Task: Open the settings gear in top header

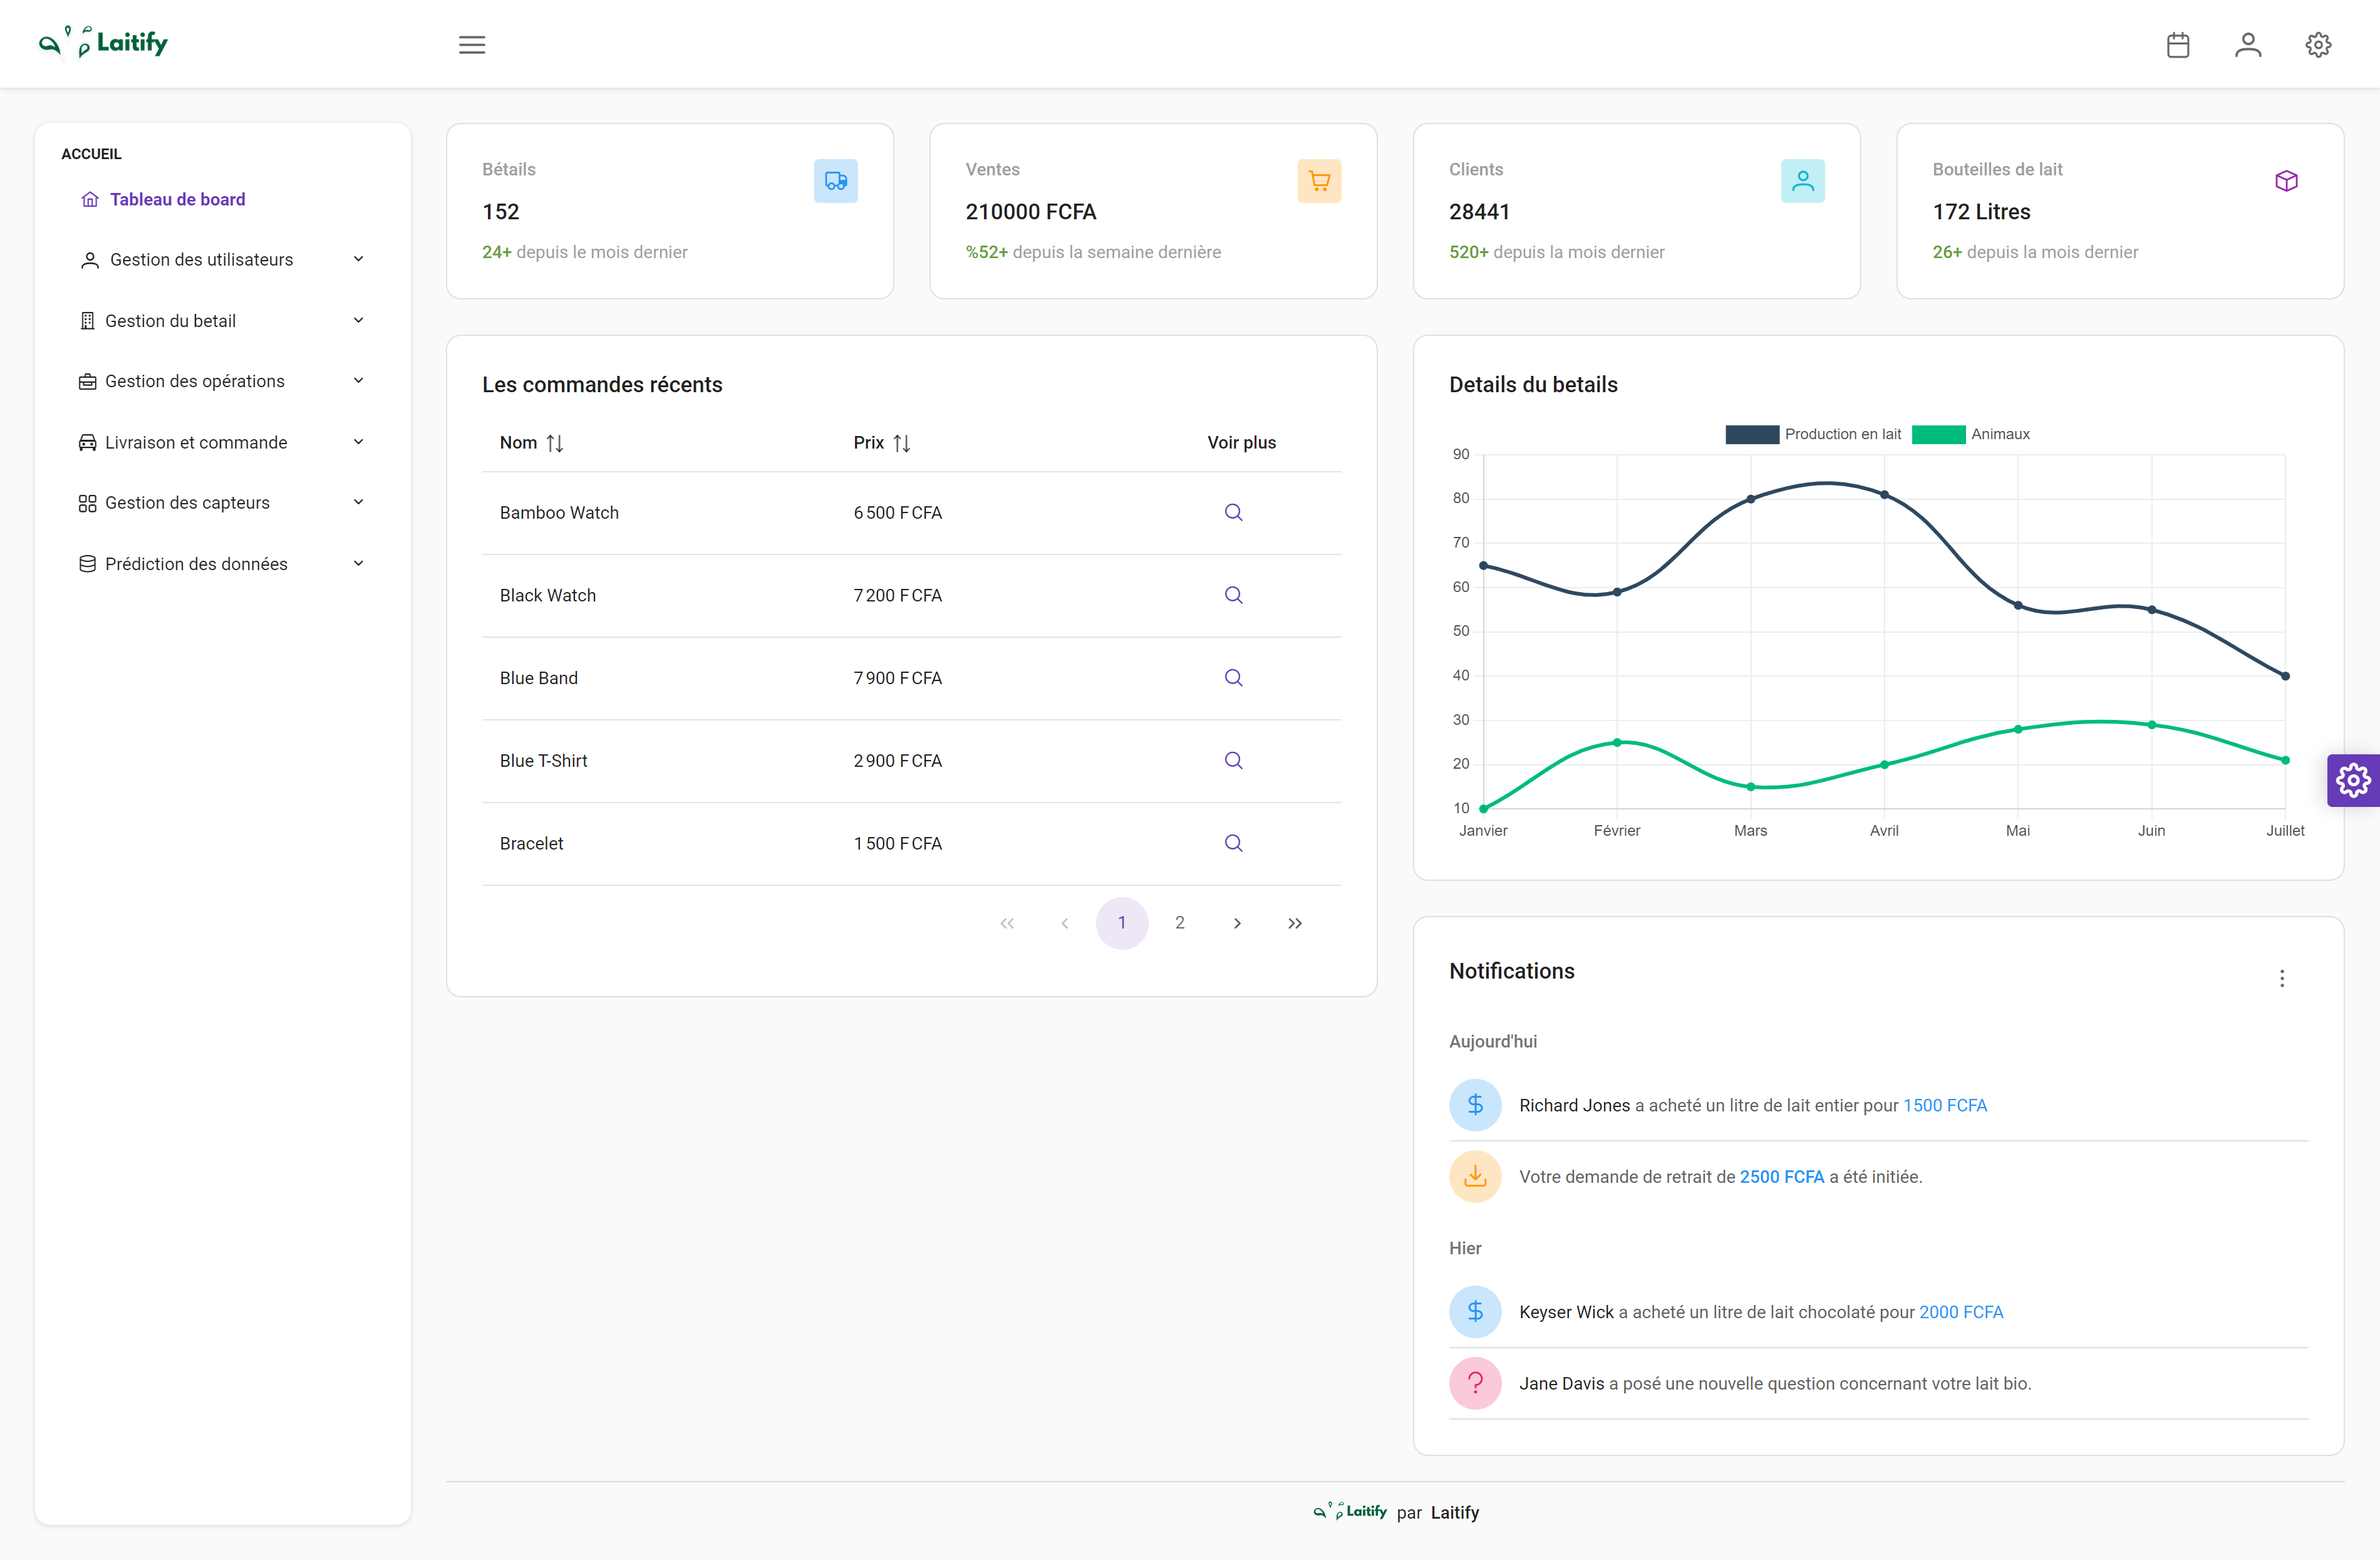Action: tap(2318, 45)
